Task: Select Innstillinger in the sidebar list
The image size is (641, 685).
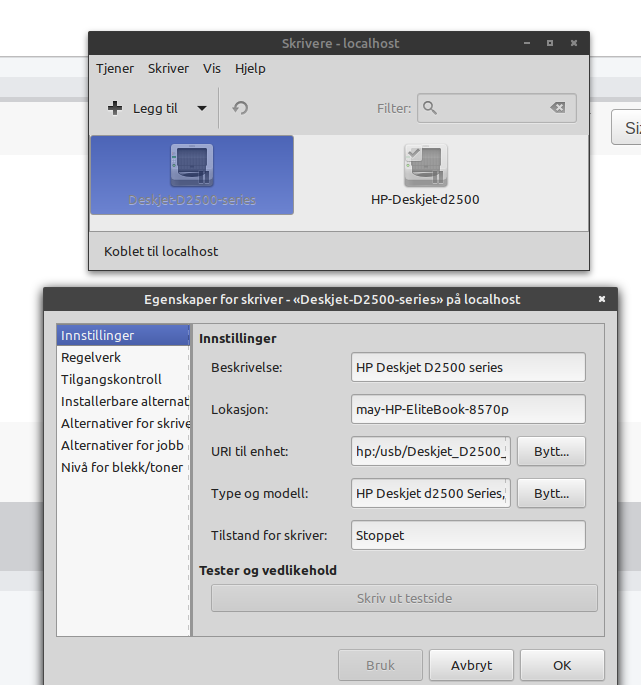Action: [x=123, y=336]
